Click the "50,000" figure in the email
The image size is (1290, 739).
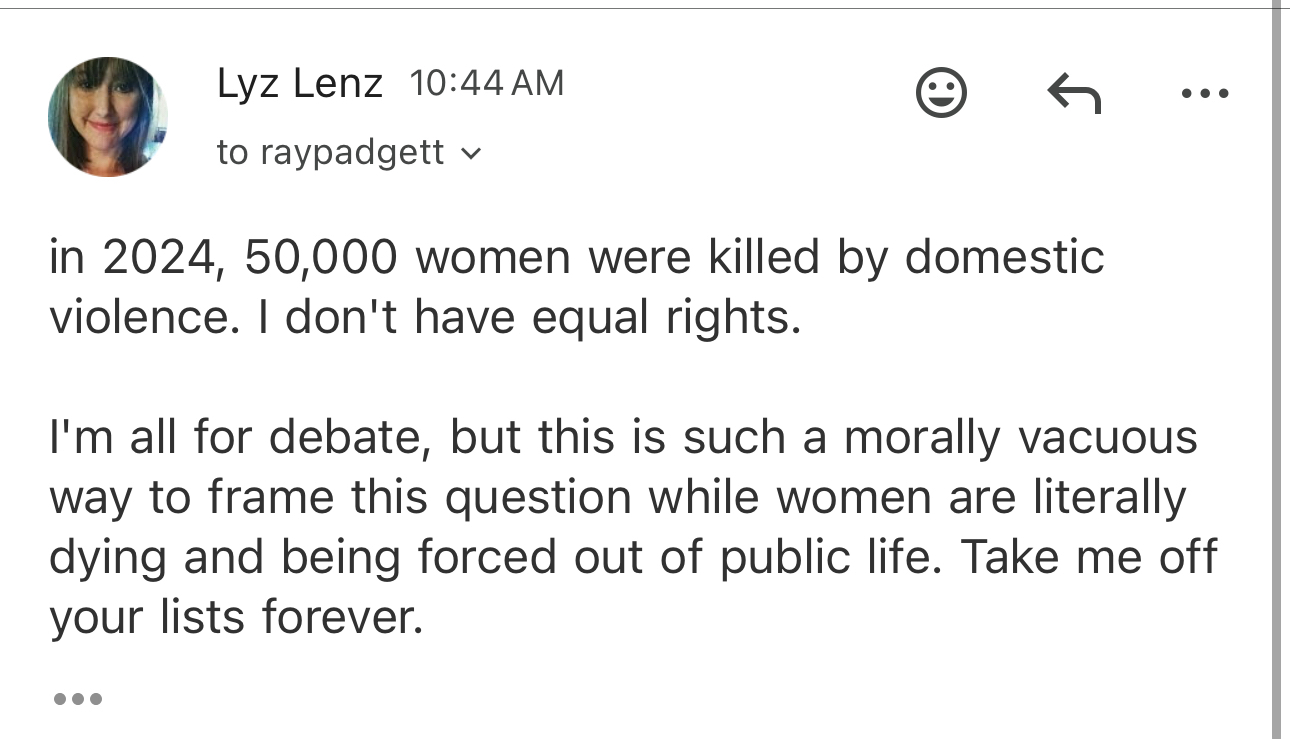[x=320, y=257]
